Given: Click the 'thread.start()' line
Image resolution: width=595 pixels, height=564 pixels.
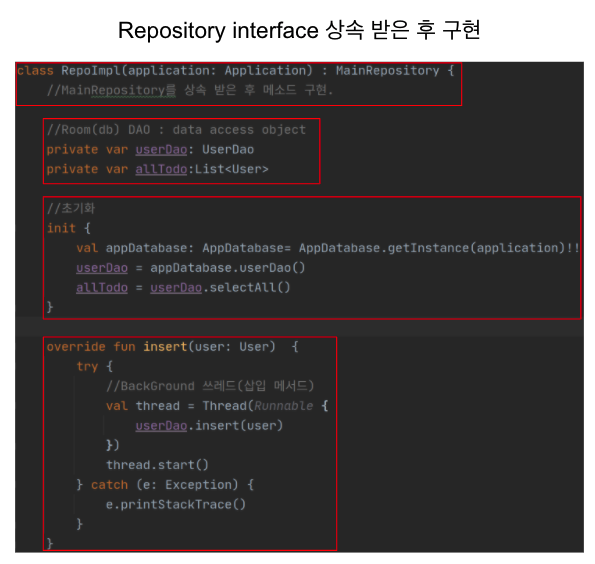Looking at the screenshot, I should pyautogui.click(x=157, y=465).
